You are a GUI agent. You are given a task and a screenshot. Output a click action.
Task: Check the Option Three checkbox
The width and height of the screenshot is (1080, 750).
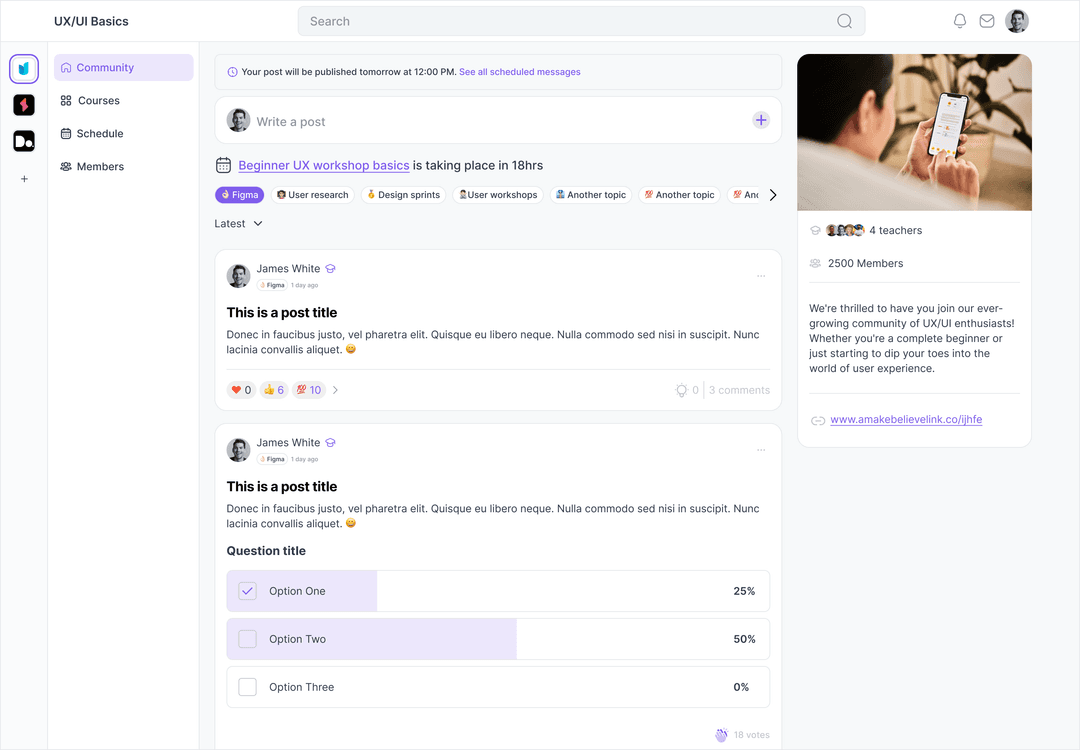[x=247, y=687]
